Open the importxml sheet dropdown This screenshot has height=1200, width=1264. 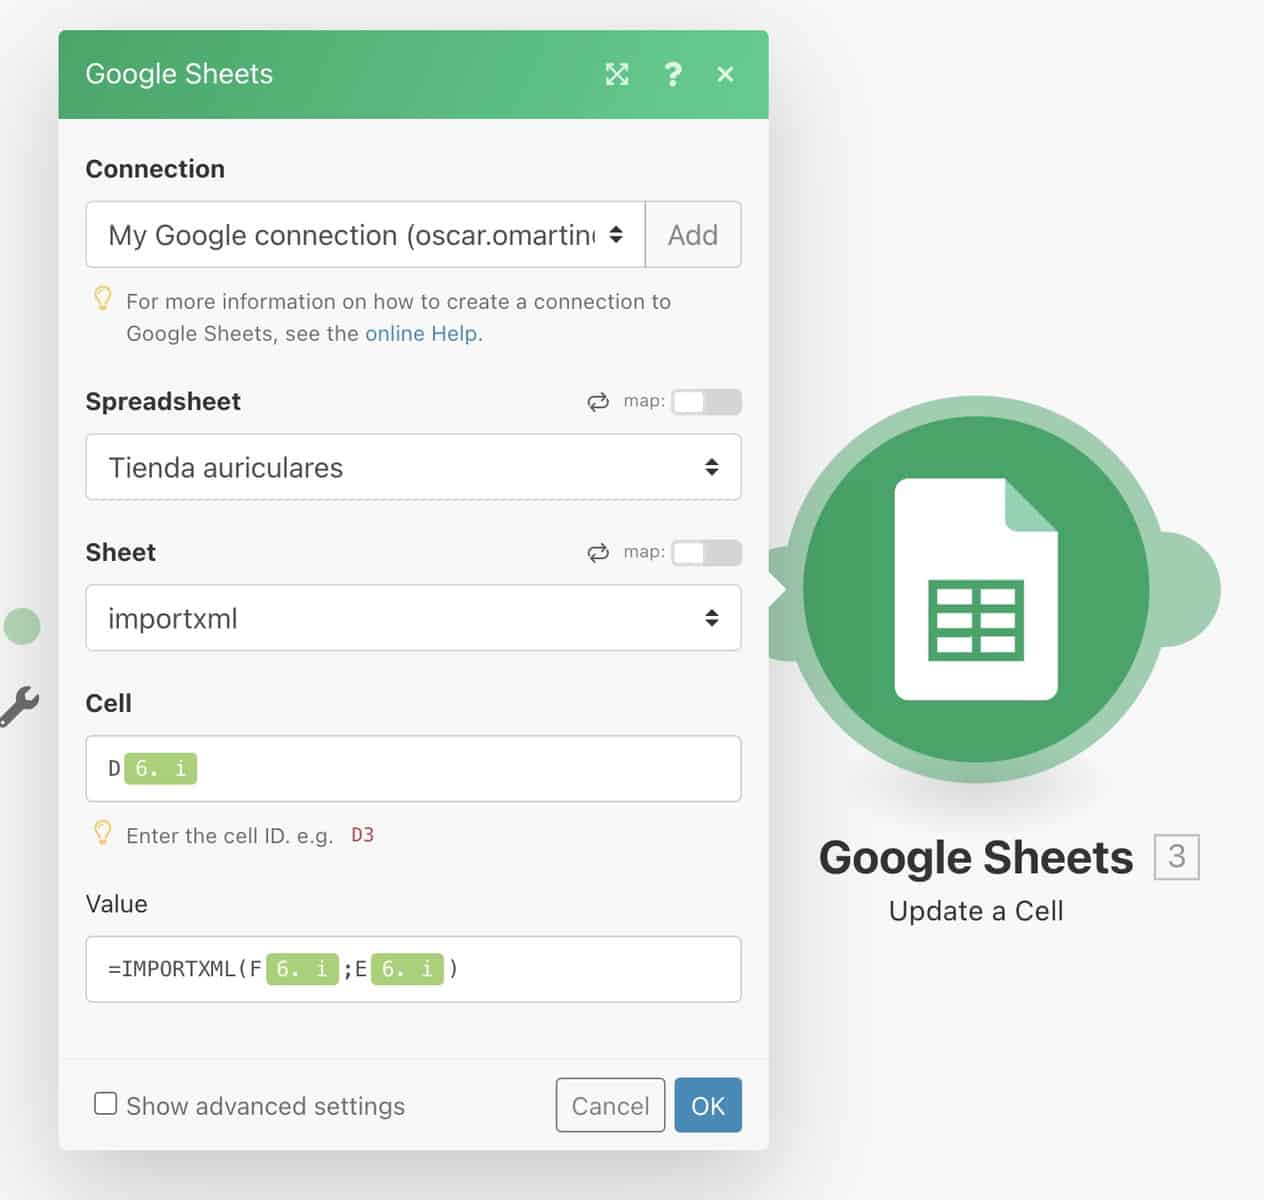coord(413,618)
